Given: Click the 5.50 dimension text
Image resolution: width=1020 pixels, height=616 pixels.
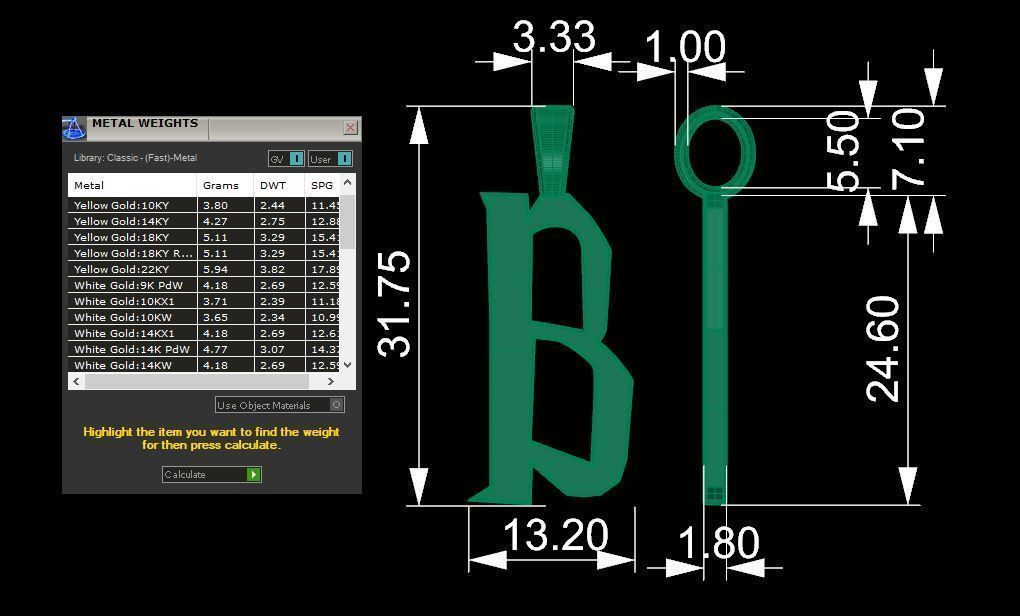Looking at the screenshot, I should pyautogui.click(x=843, y=151).
